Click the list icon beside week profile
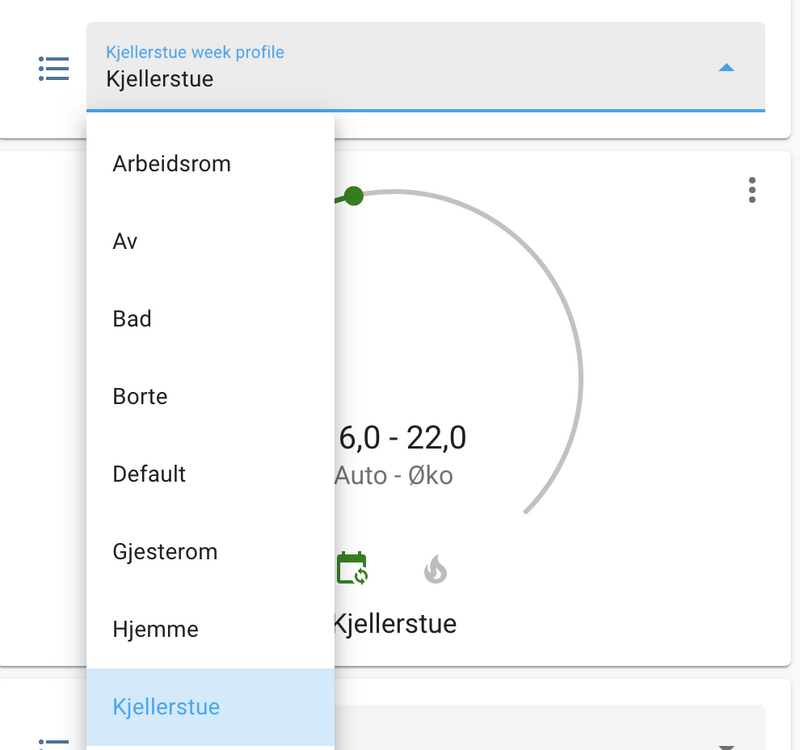 tap(54, 68)
